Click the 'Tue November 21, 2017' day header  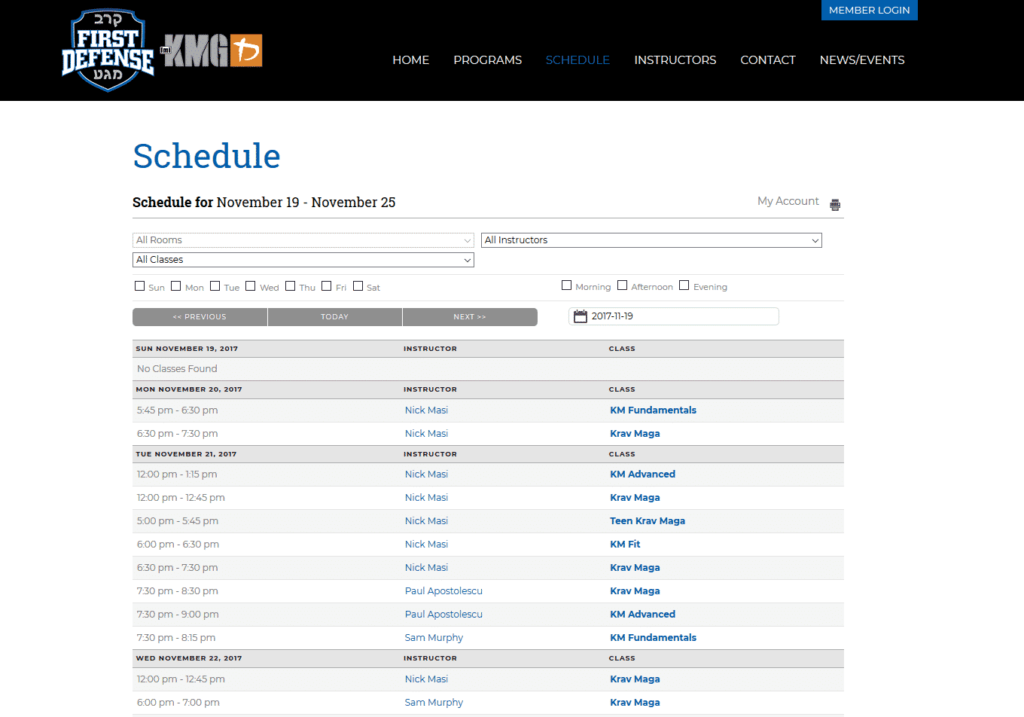point(186,454)
